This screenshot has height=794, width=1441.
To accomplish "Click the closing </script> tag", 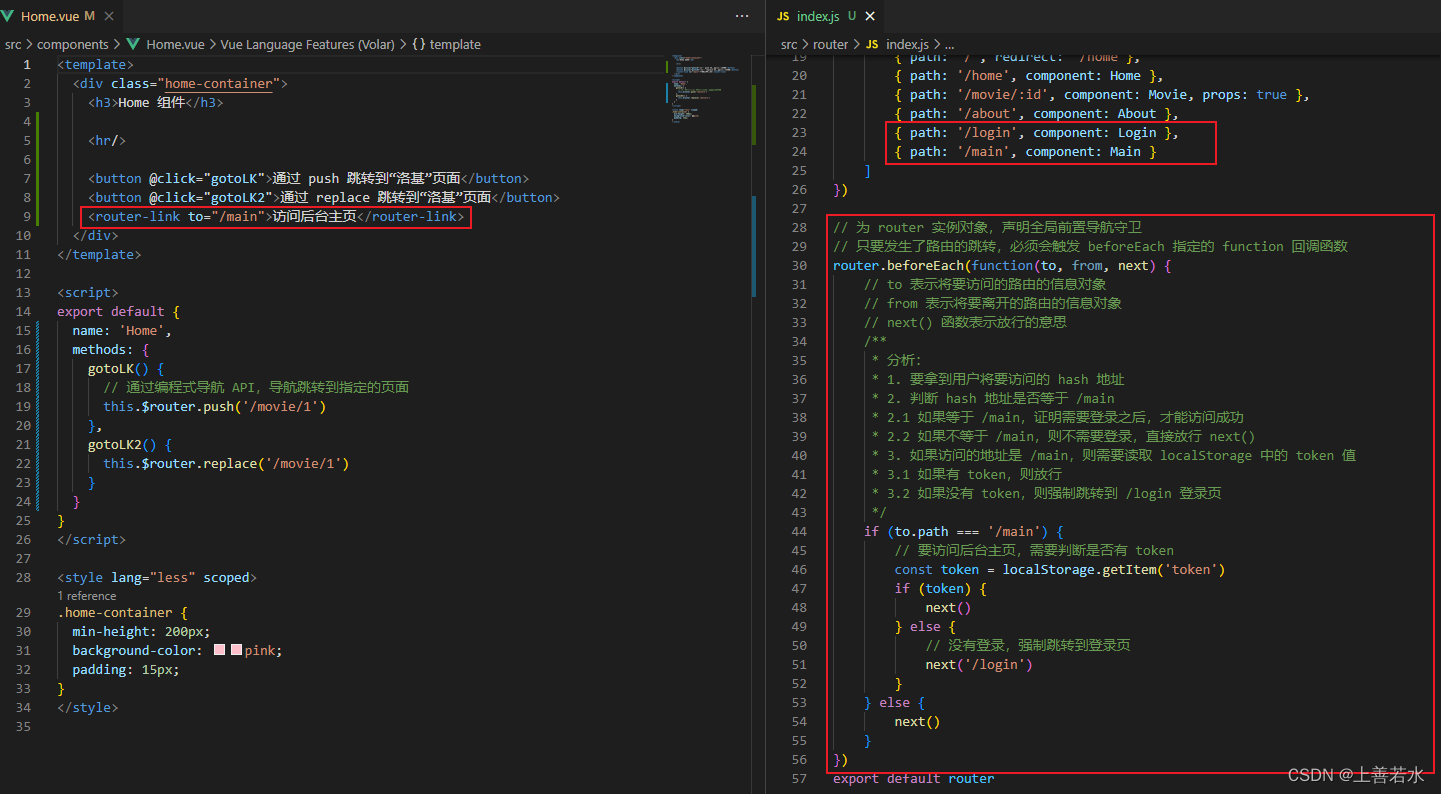I will click(91, 539).
